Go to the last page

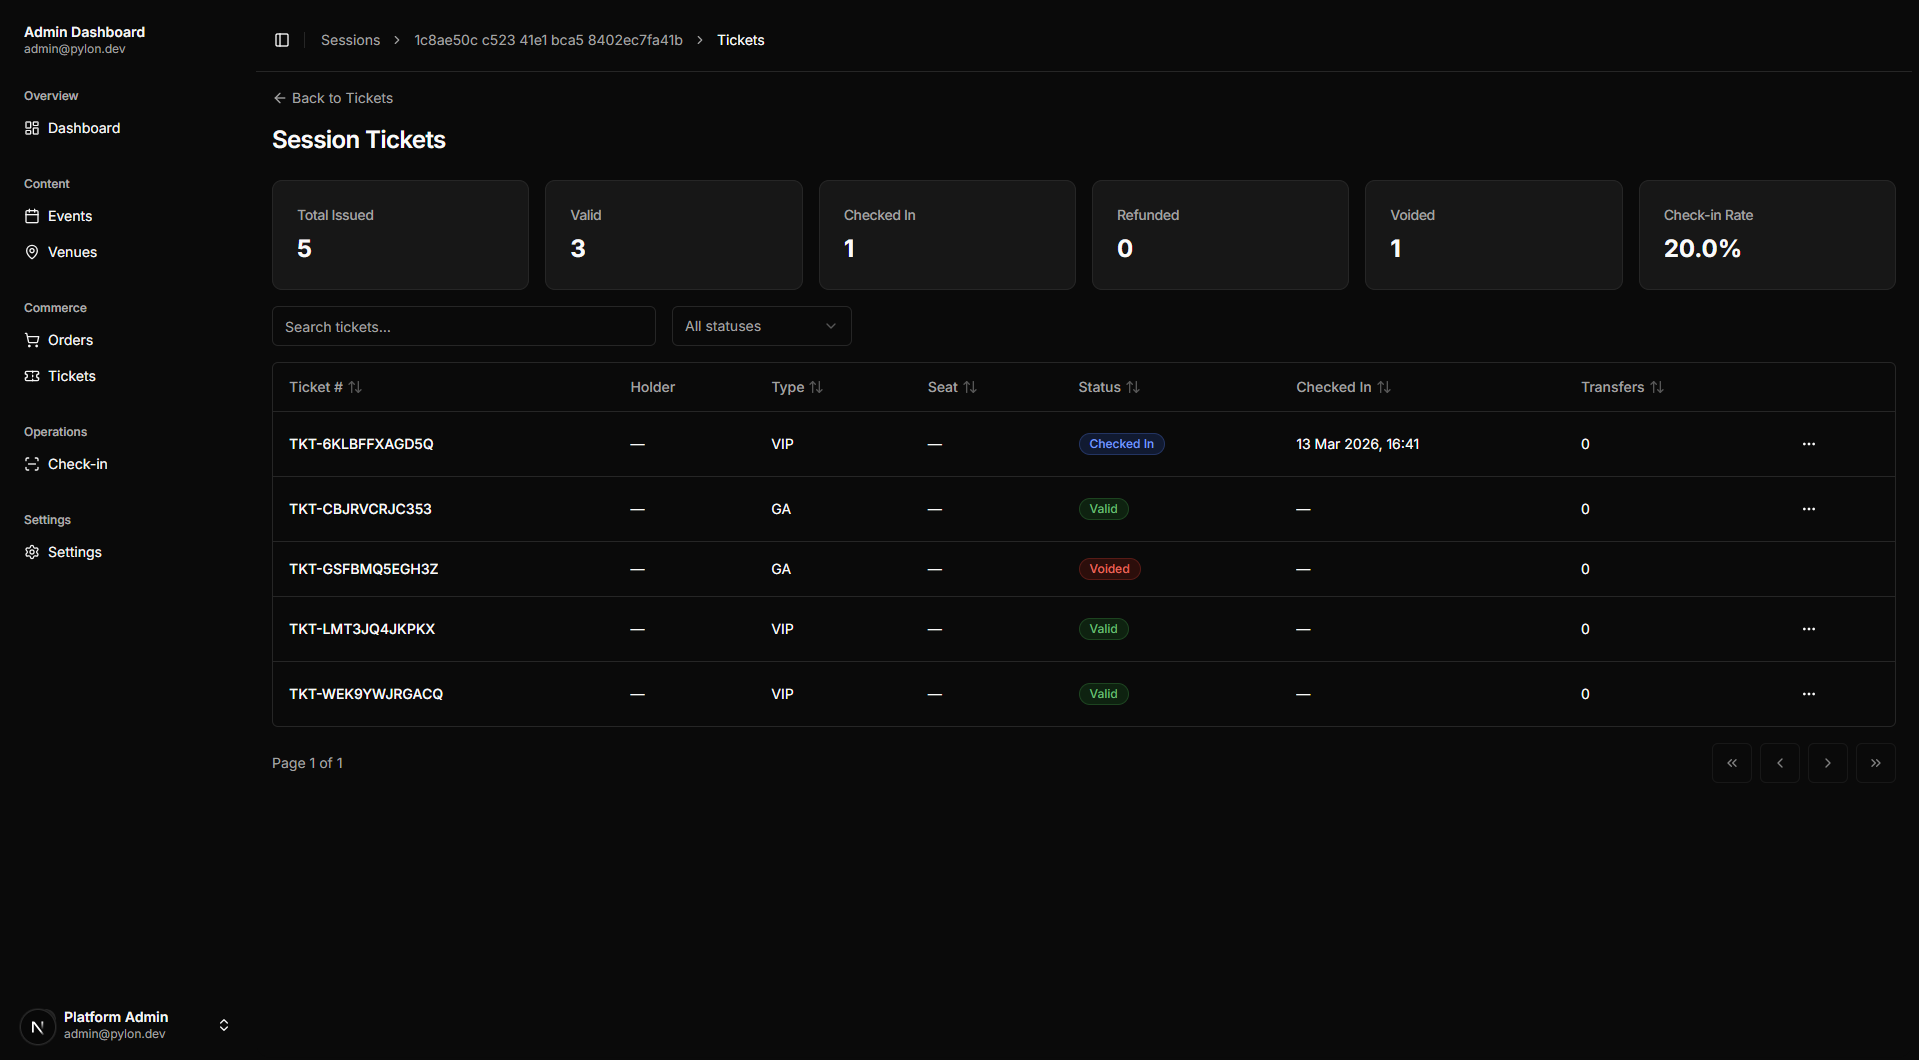[x=1876, y=763]
